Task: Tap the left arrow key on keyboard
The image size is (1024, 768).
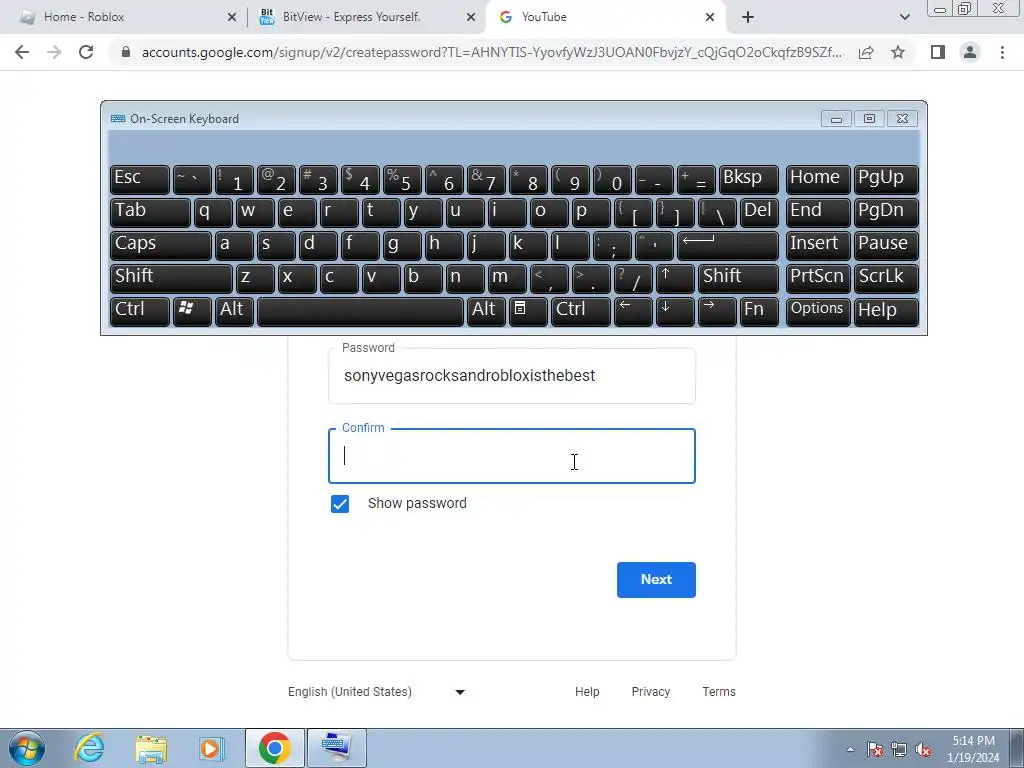Action: pos(633,311)
